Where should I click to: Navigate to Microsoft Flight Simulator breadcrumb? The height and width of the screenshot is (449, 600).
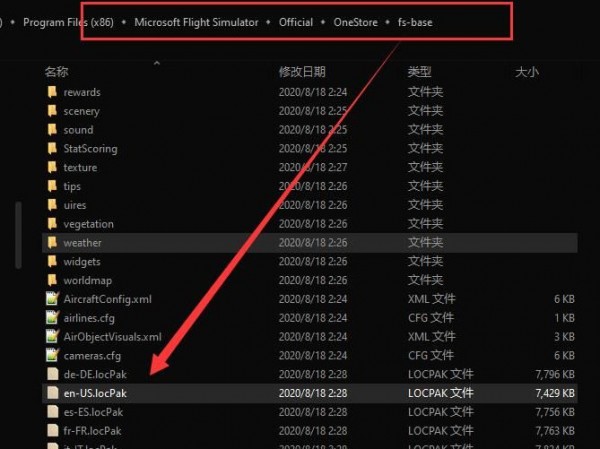coord(195,22)
